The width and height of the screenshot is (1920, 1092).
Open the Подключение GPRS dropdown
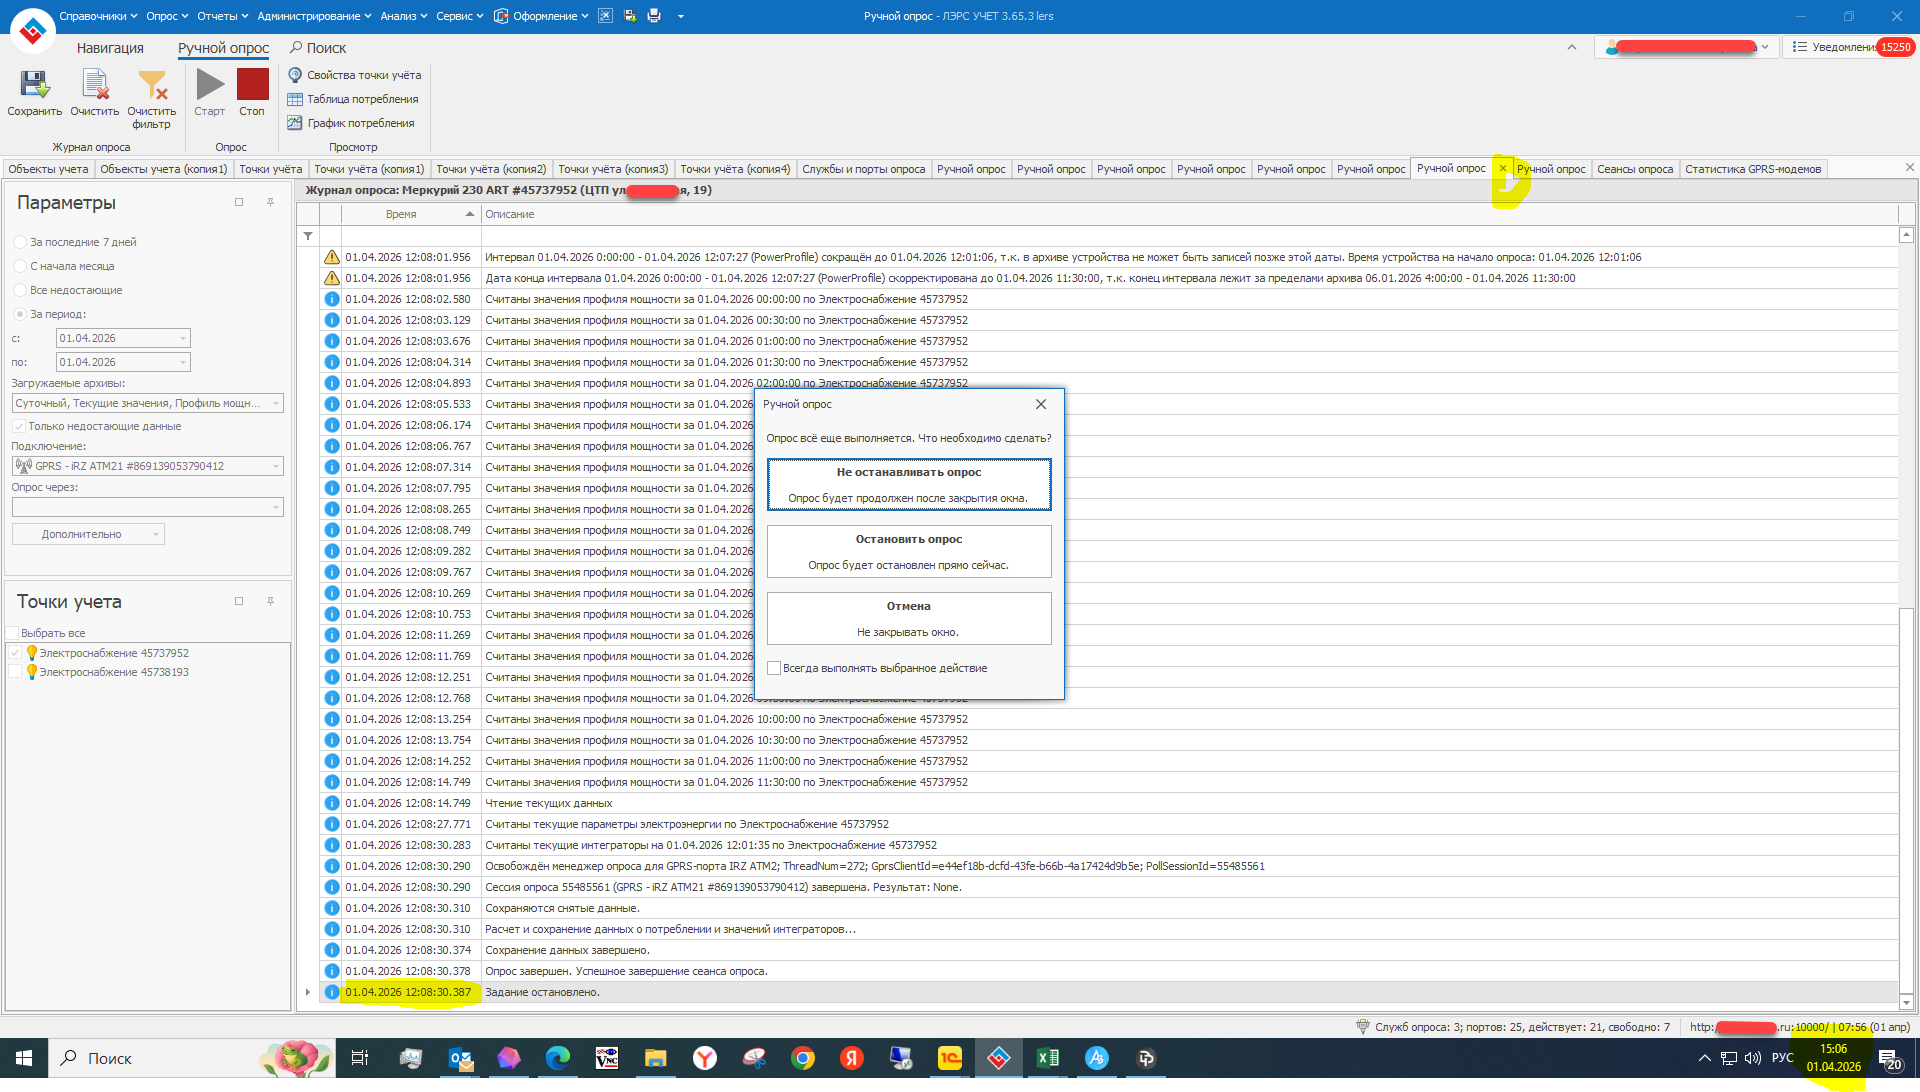276,466
